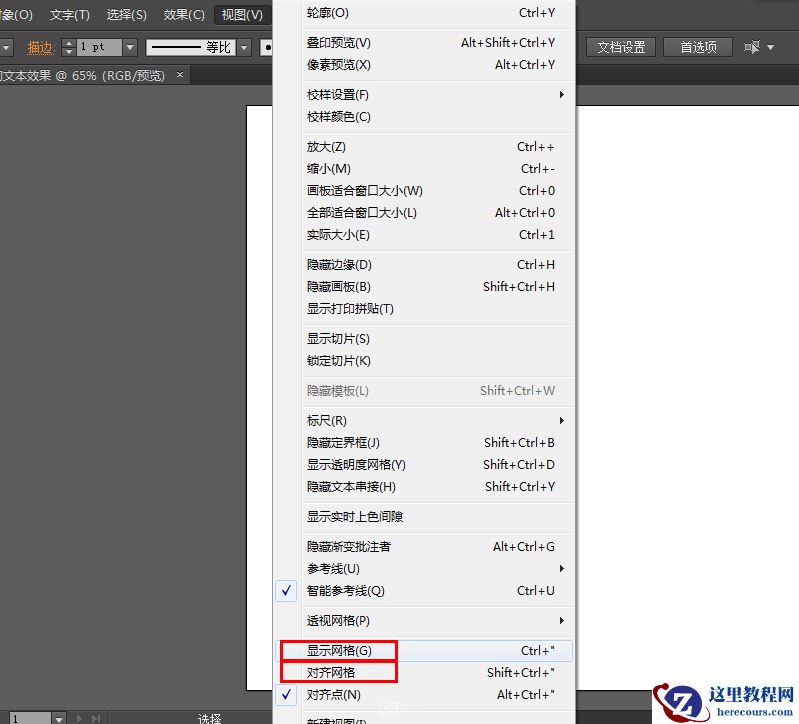
Task: Click 隐藏文本串接(H) menu item
Action: [x=439, y=486]
